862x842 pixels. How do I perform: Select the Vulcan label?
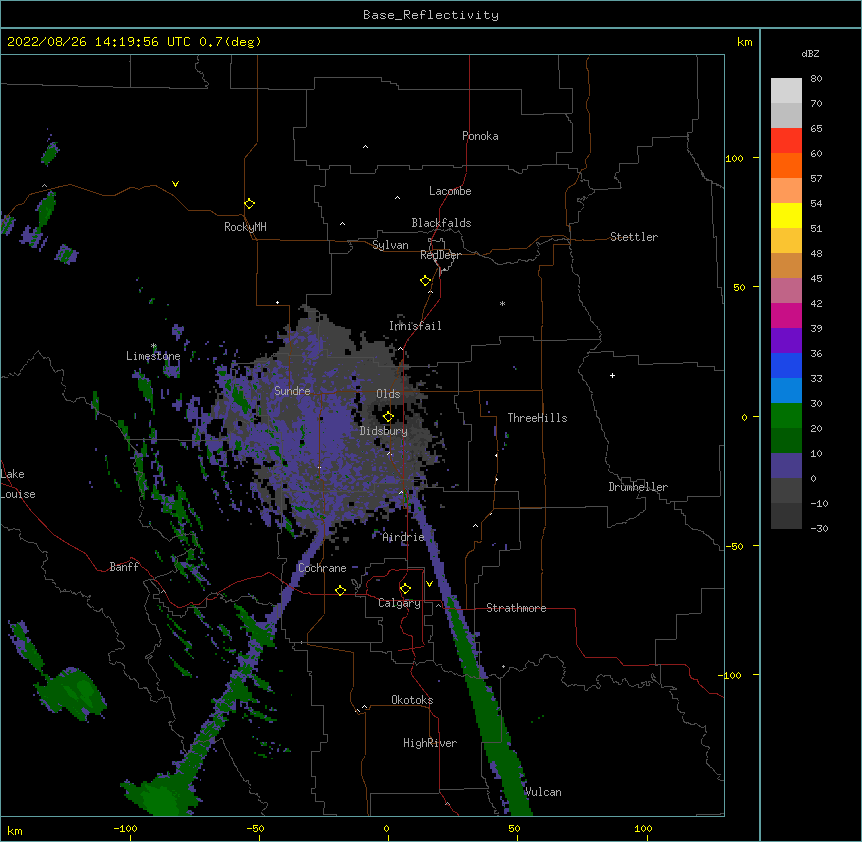pos(543,792)
